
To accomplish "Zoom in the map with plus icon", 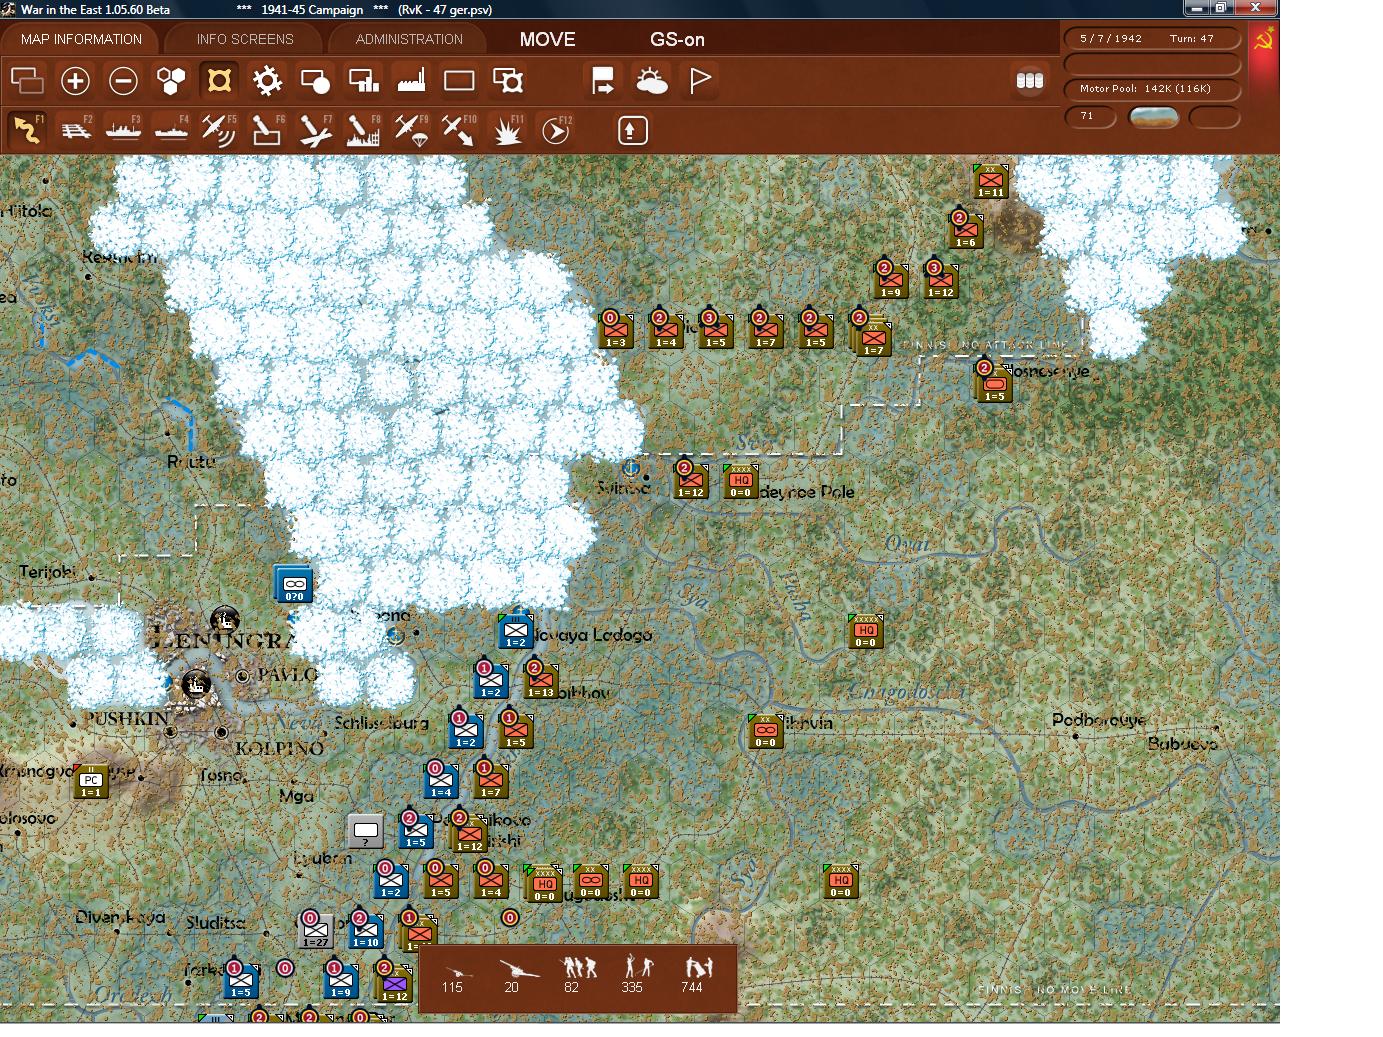I will (x=75, y=80).
